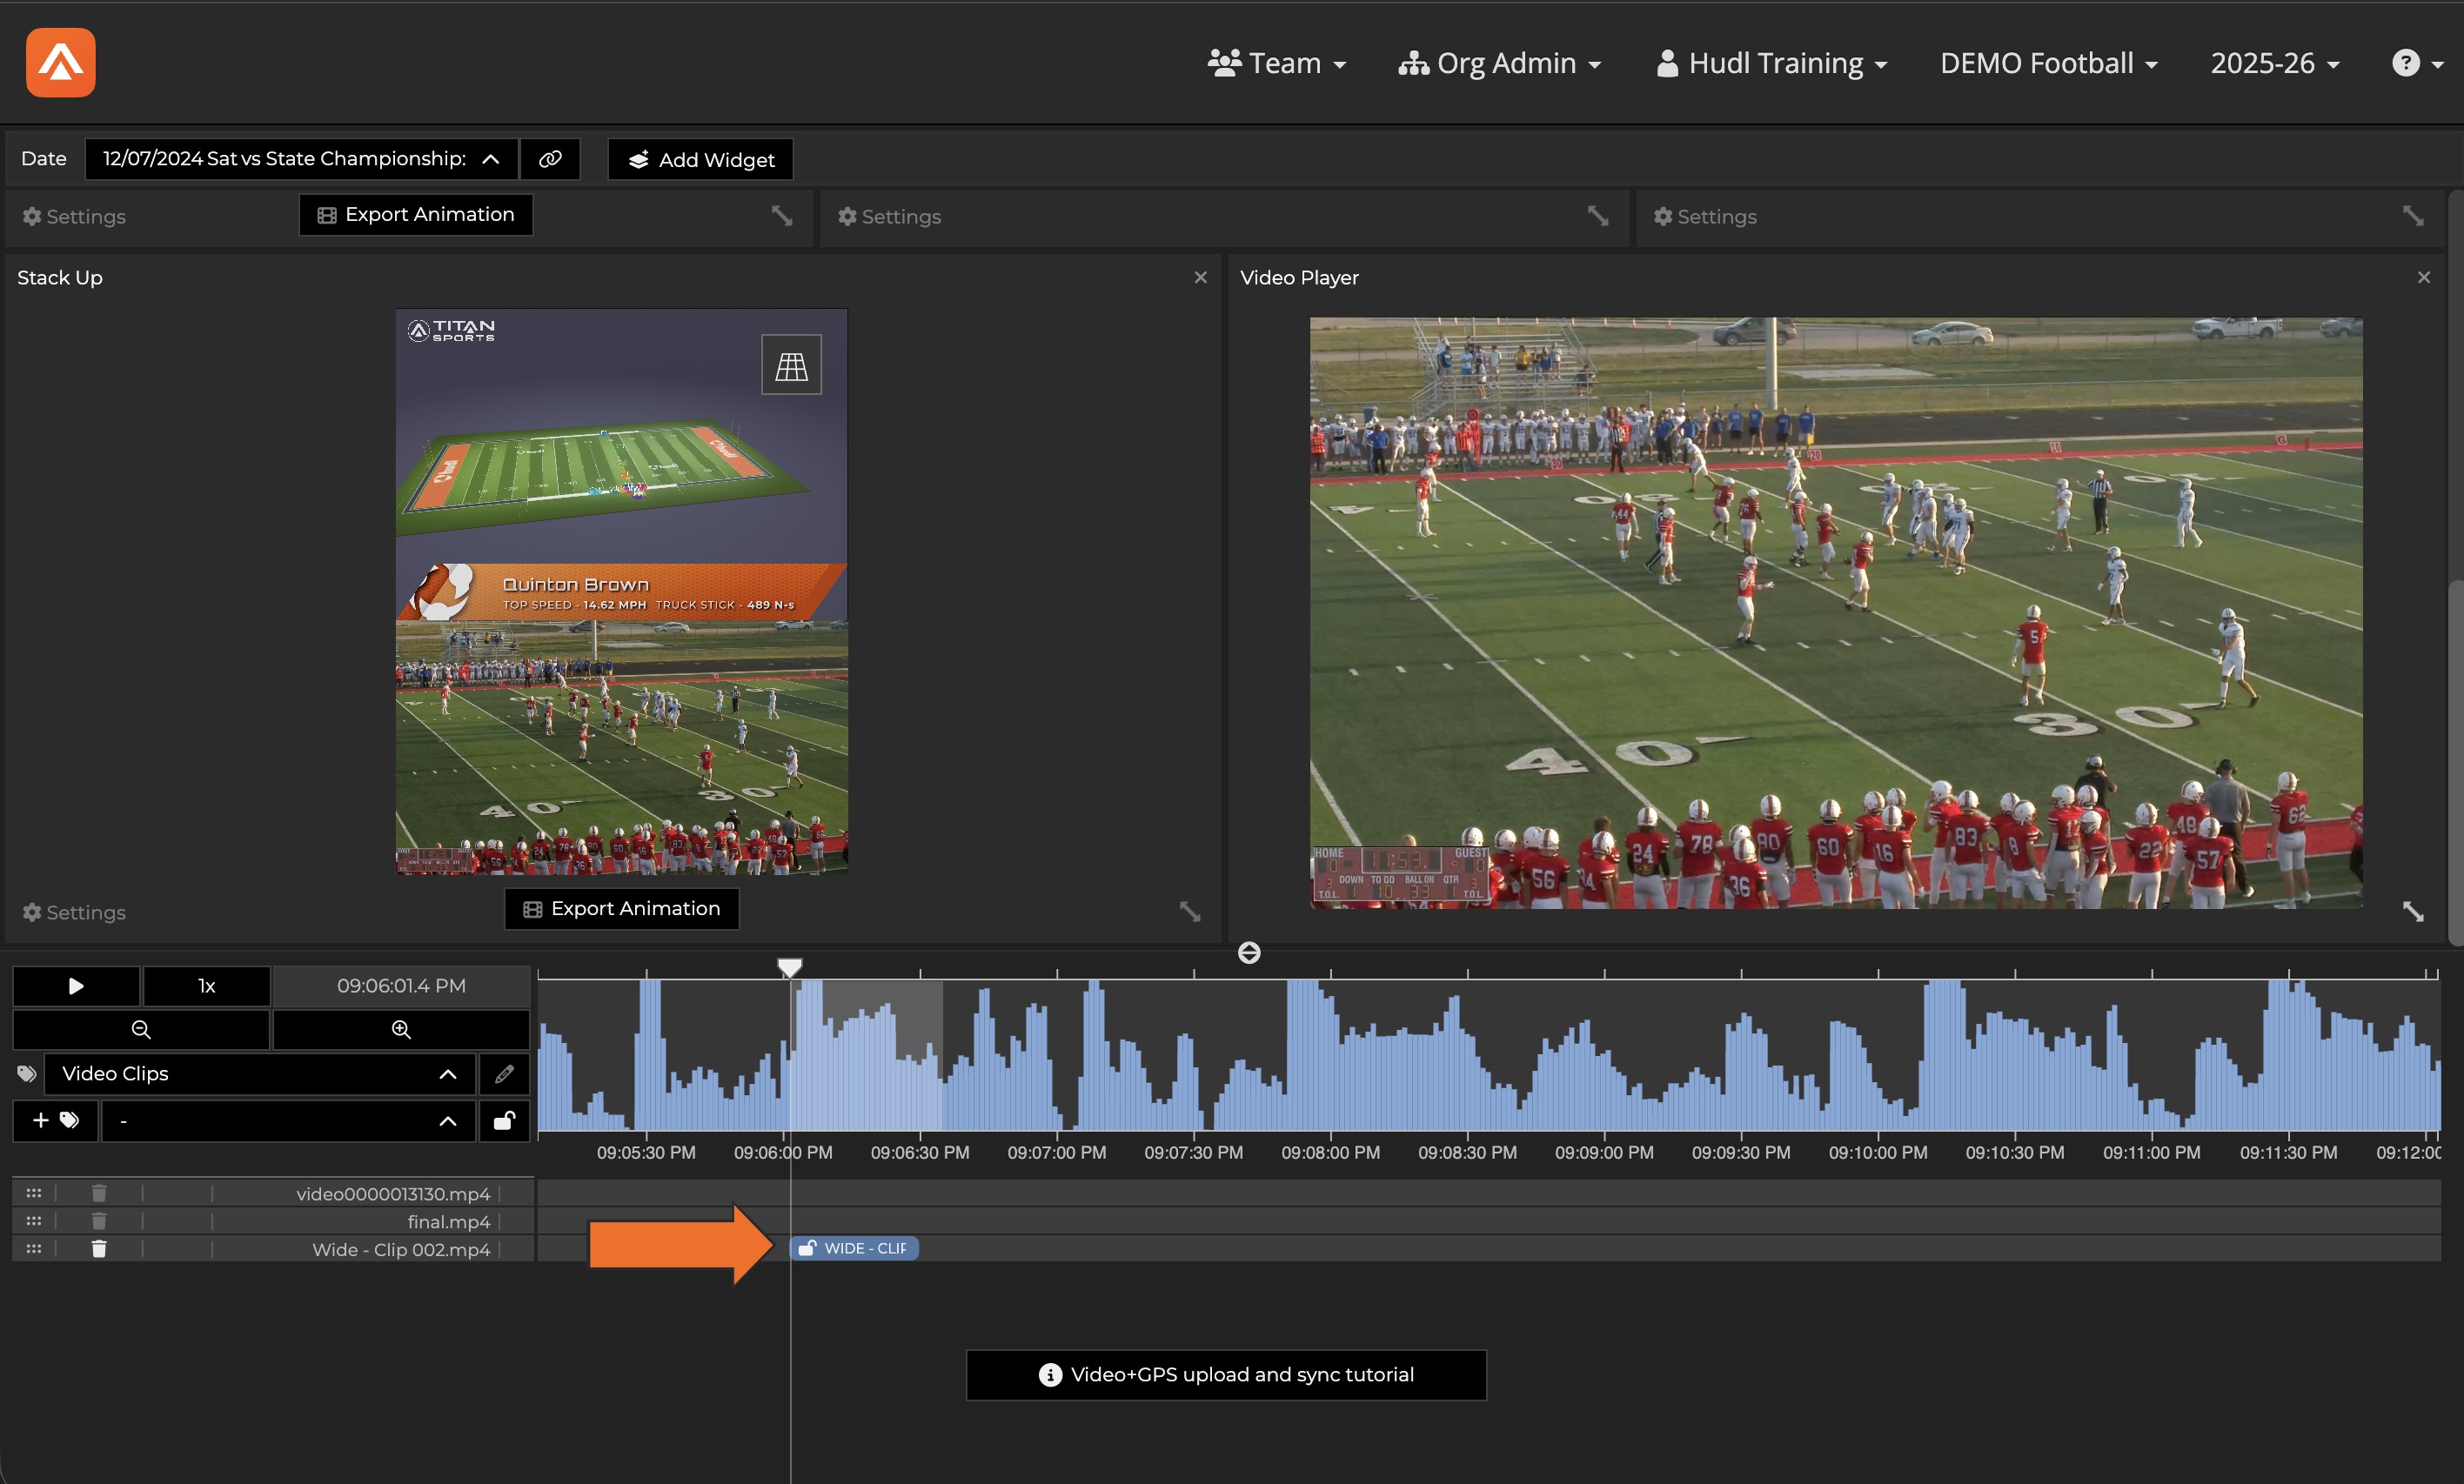
Task: Expand the Video Clips dropdown
Action: click(259, 1074)
